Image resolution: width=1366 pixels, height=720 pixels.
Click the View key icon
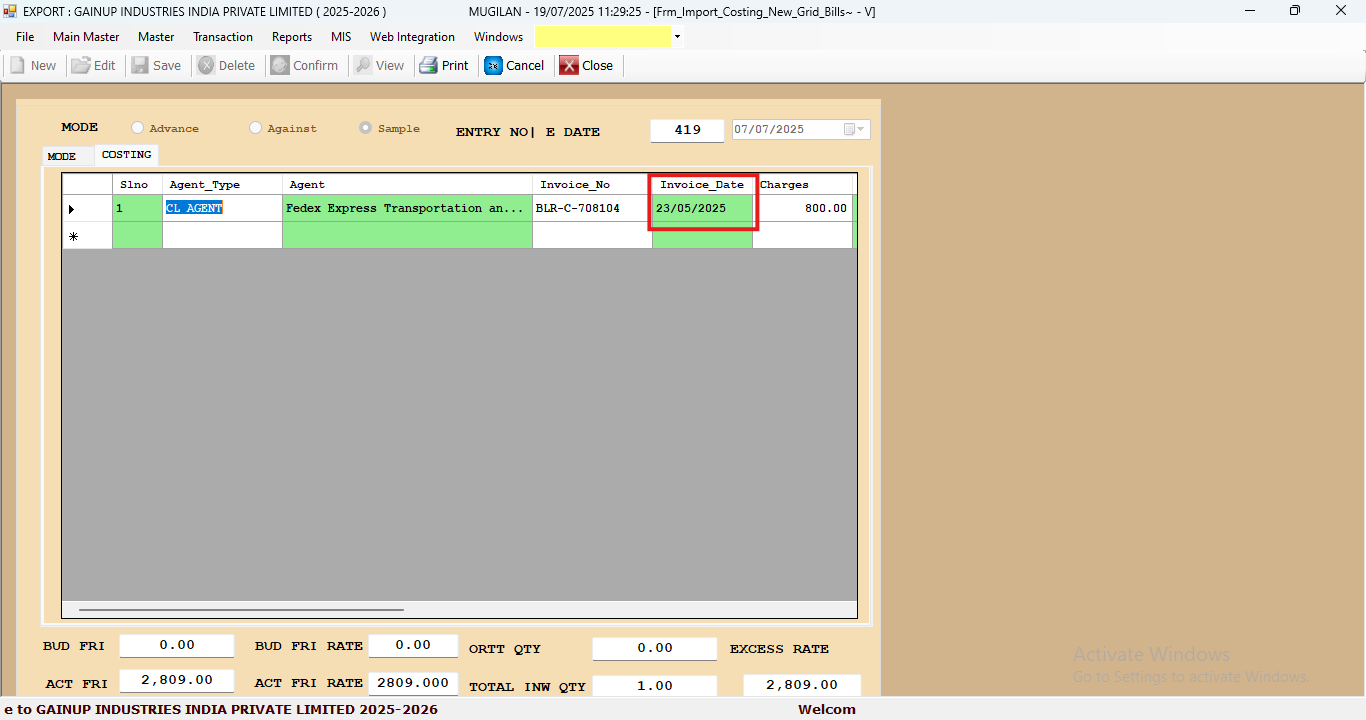pos(363,65)
